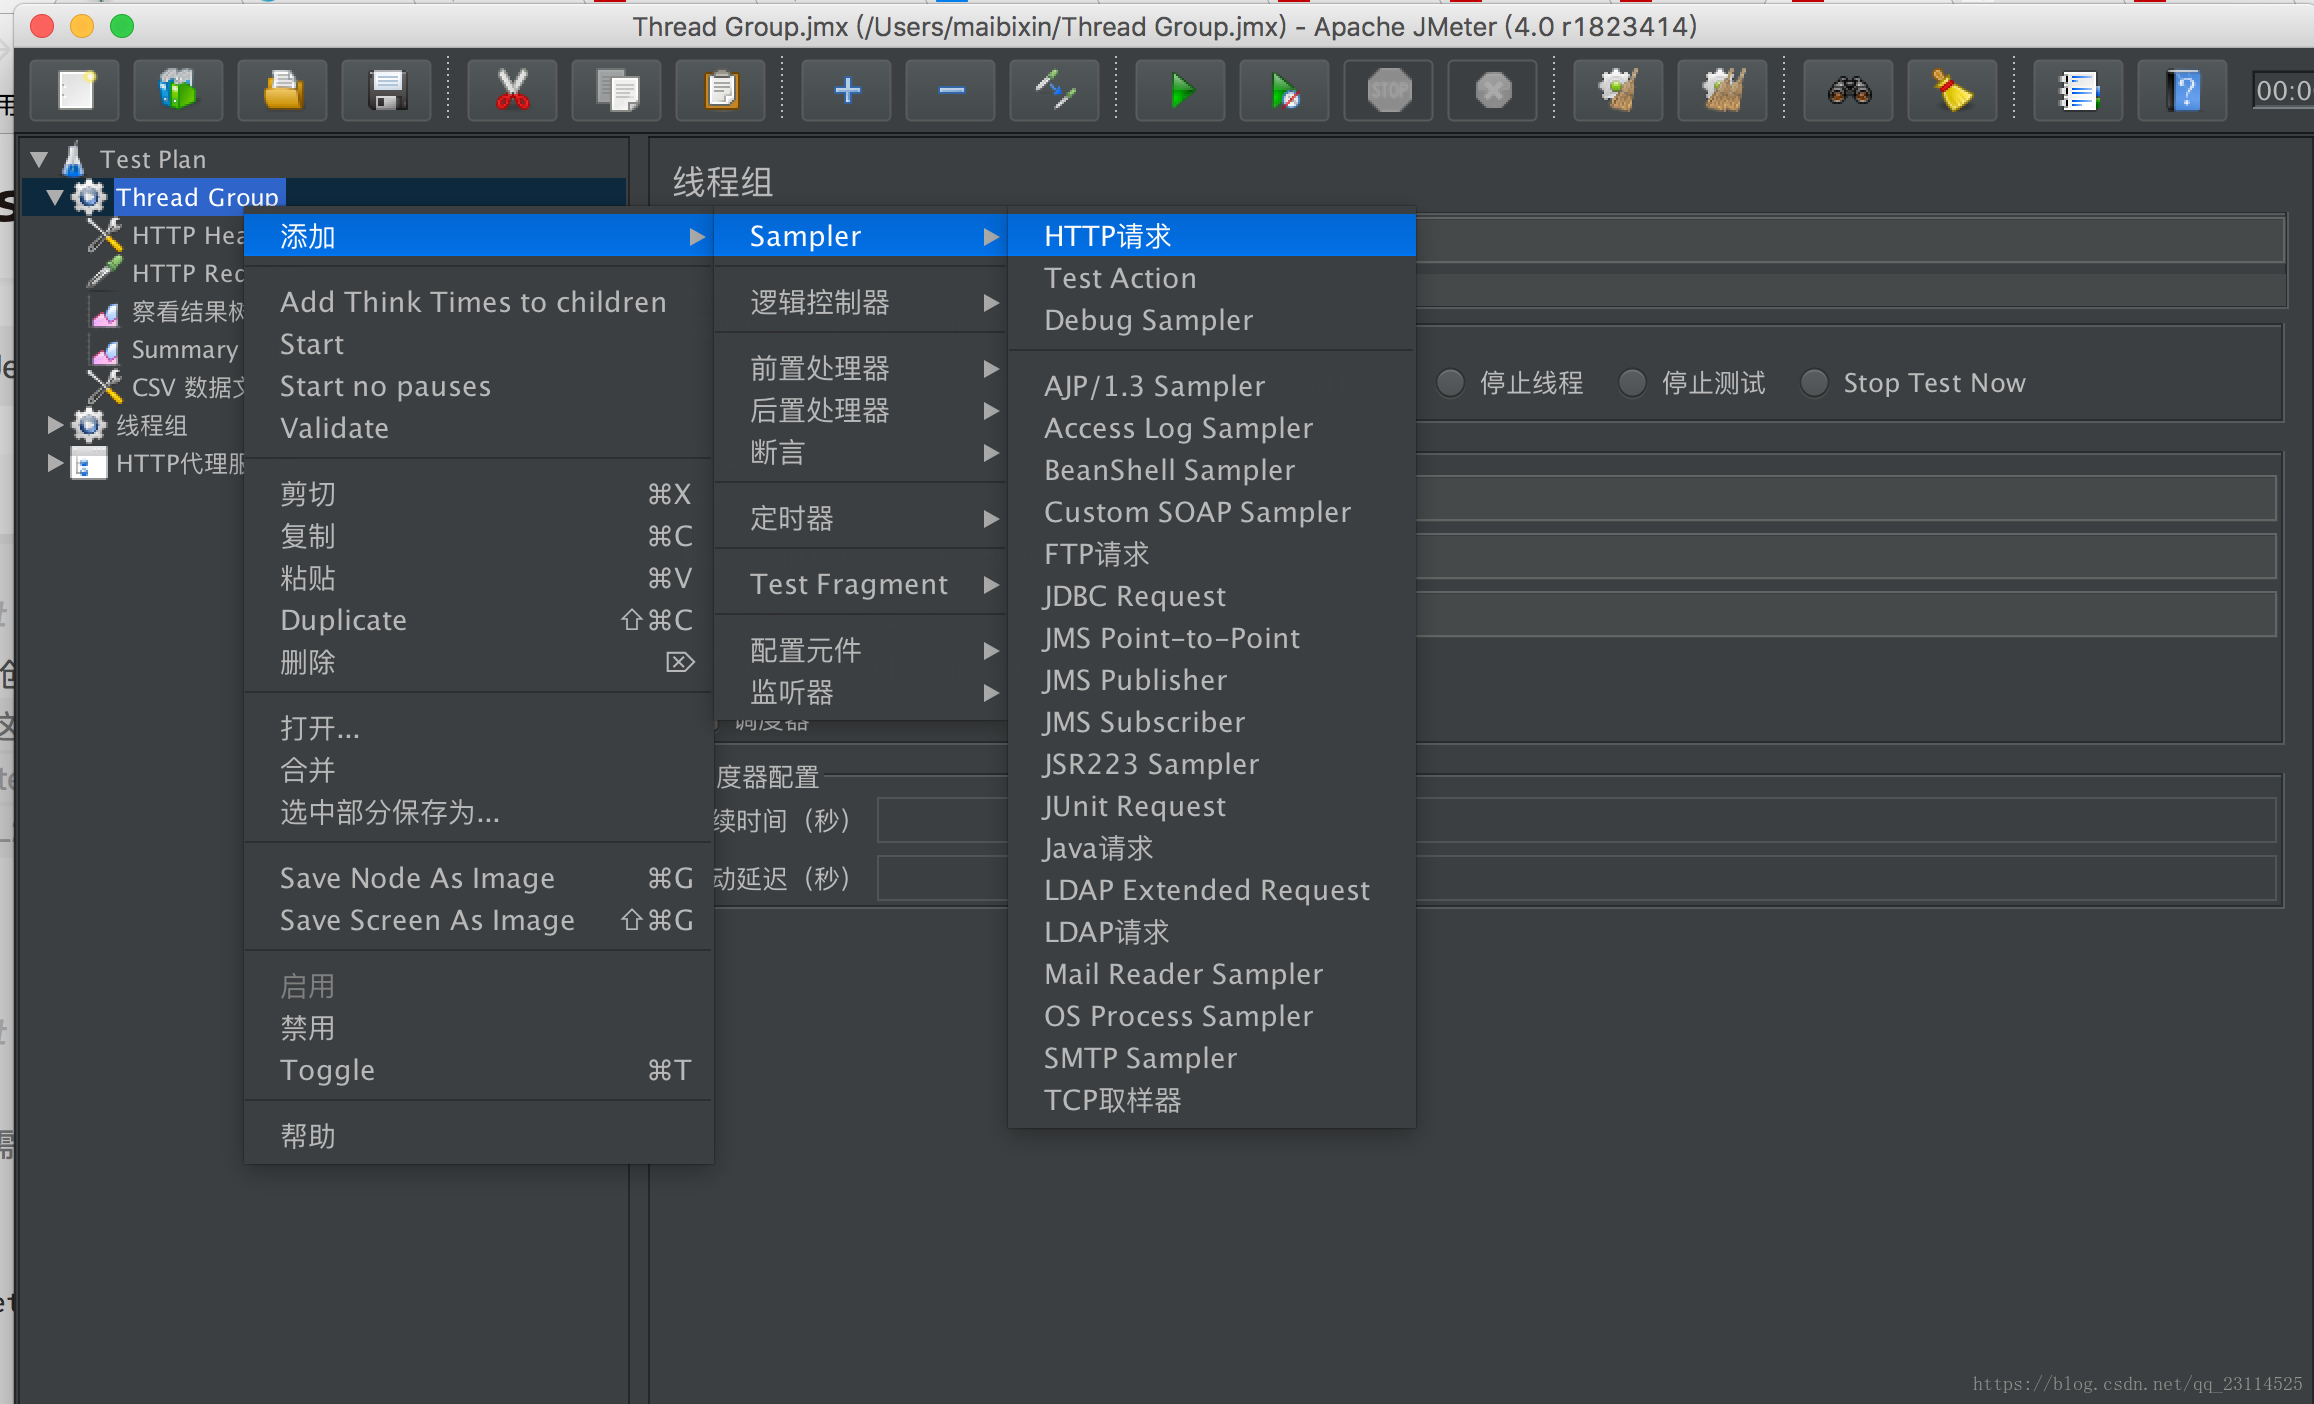Click the Clear results broom icon
Viewport: 2314px width, 1404px height.
[1619, 91]
